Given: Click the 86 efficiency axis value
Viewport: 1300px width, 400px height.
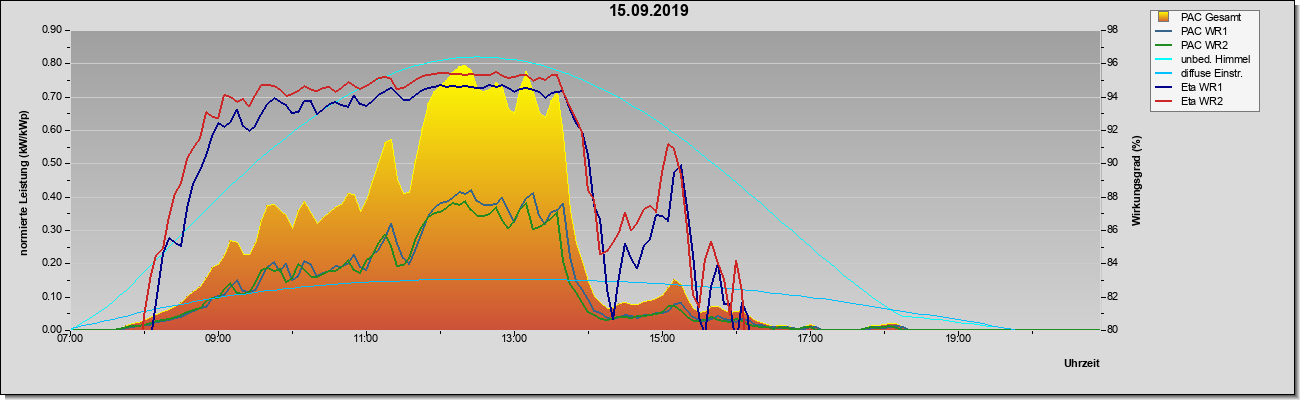Looking at the screenshot, I should tap(1112, 230).
